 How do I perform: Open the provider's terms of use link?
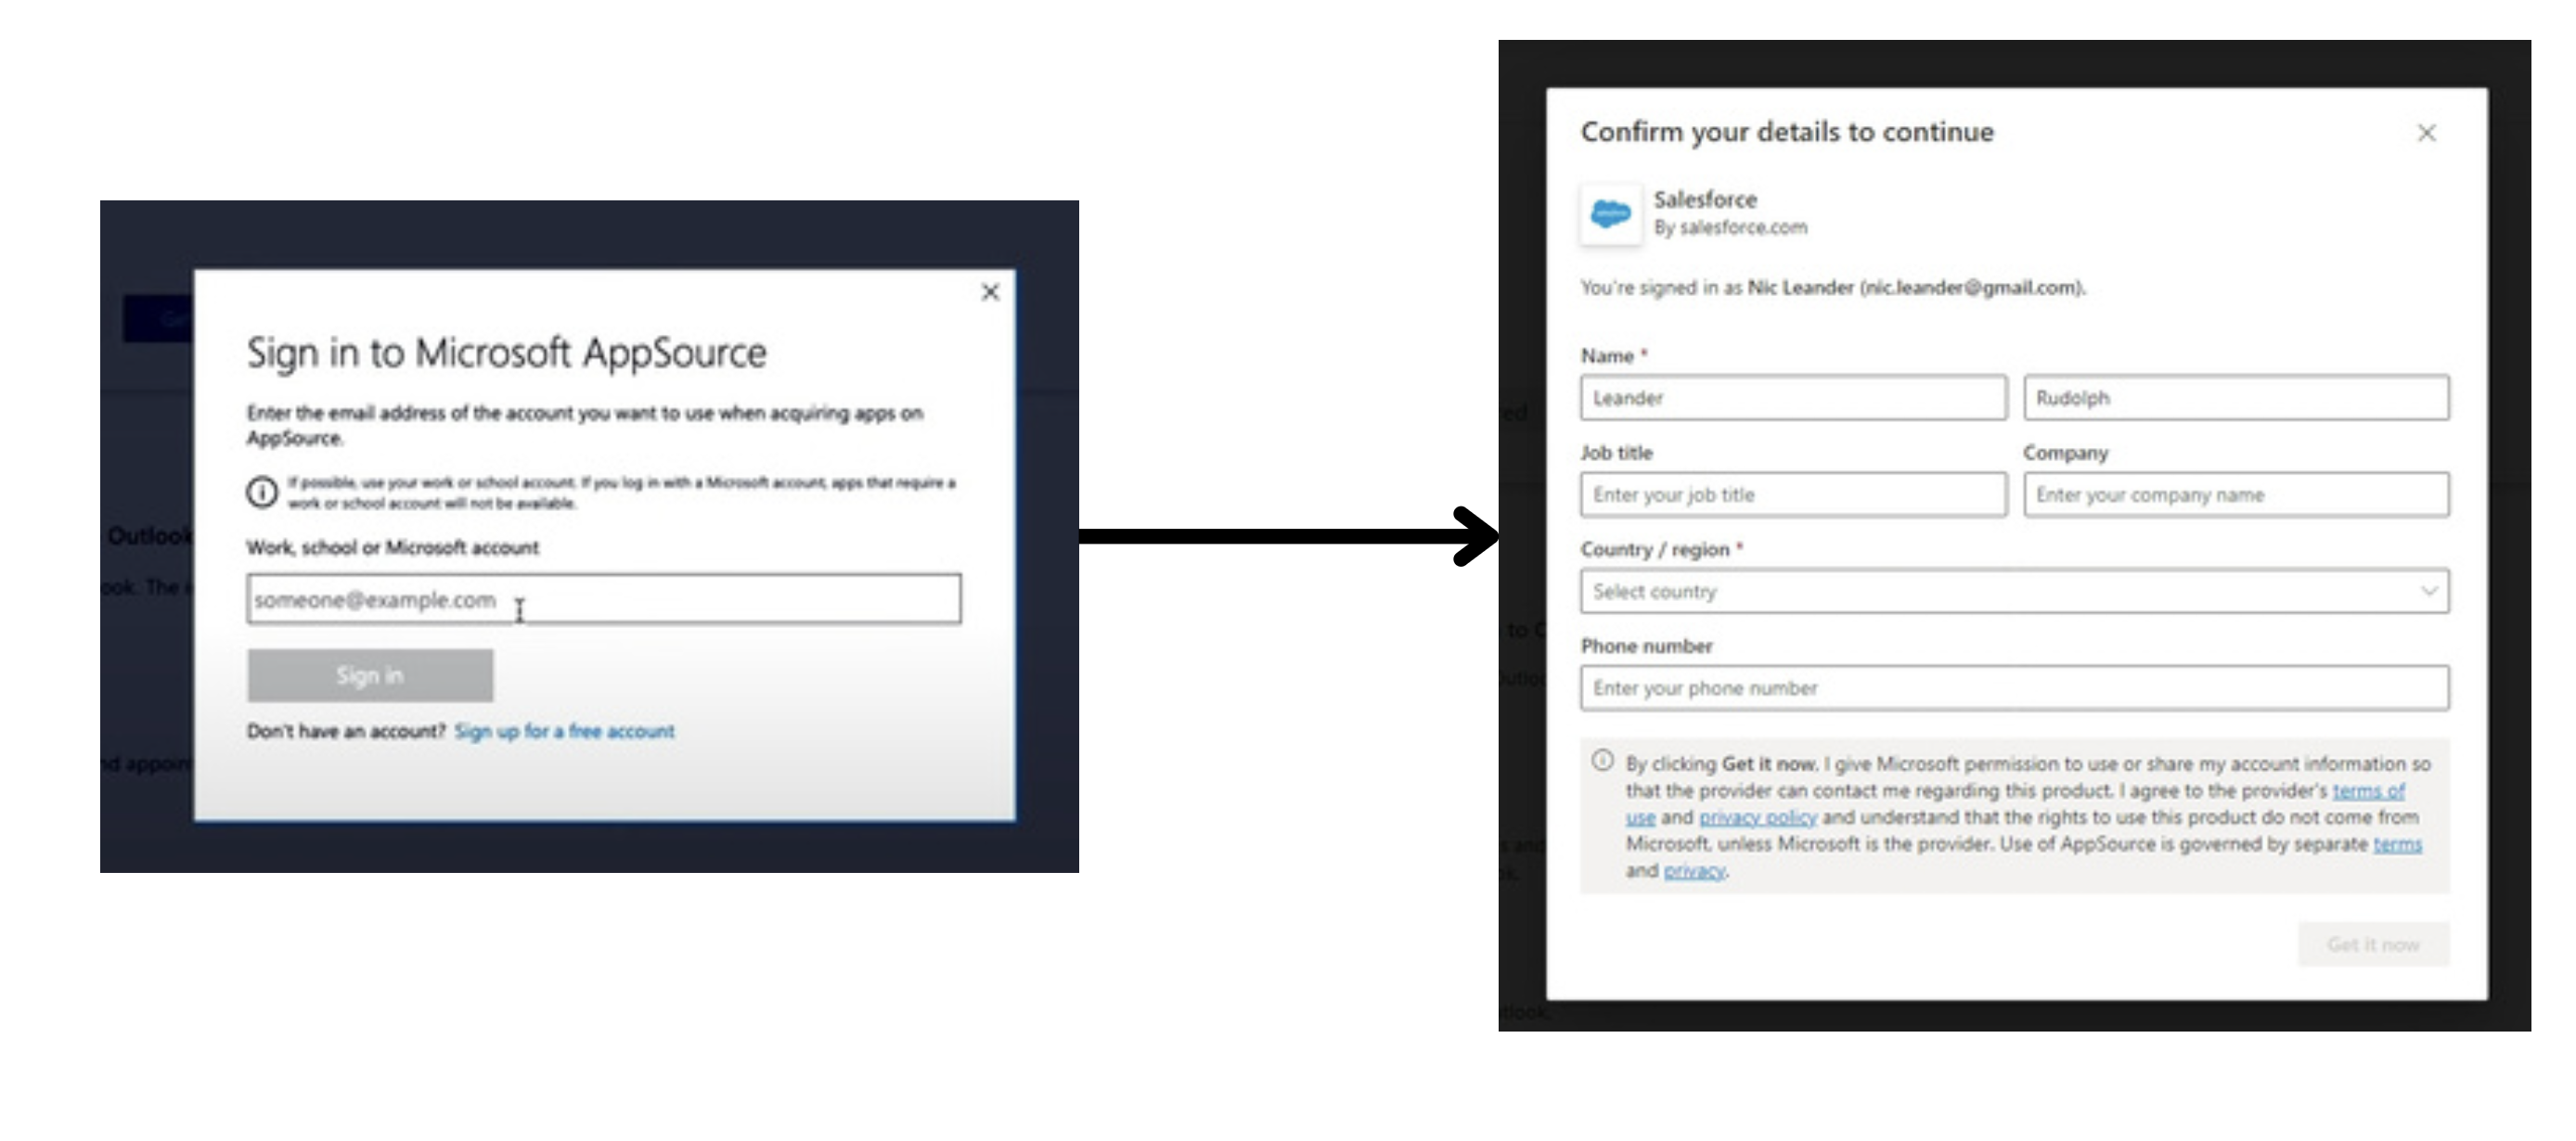click(2367, 791)
